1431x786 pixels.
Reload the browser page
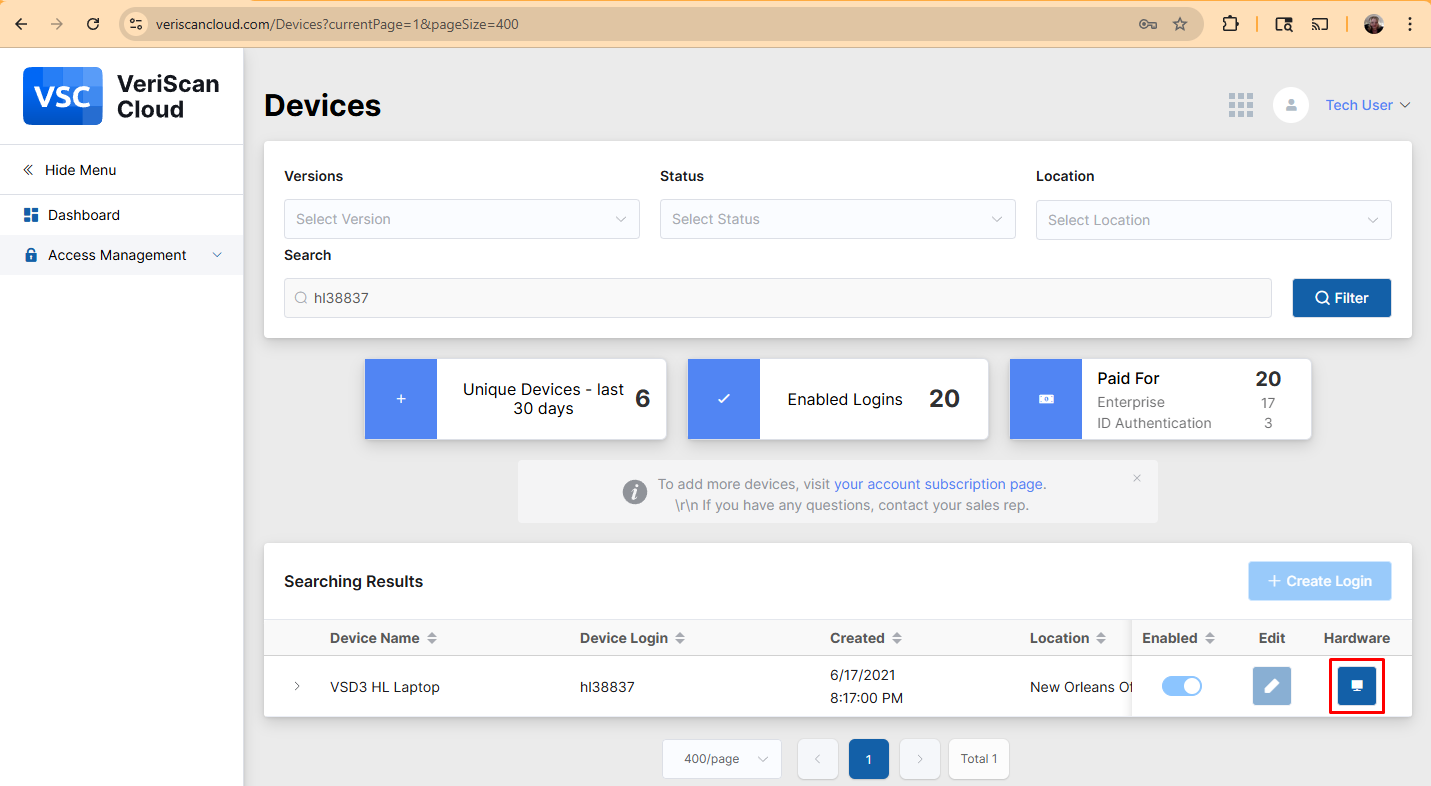click(93, 24)
